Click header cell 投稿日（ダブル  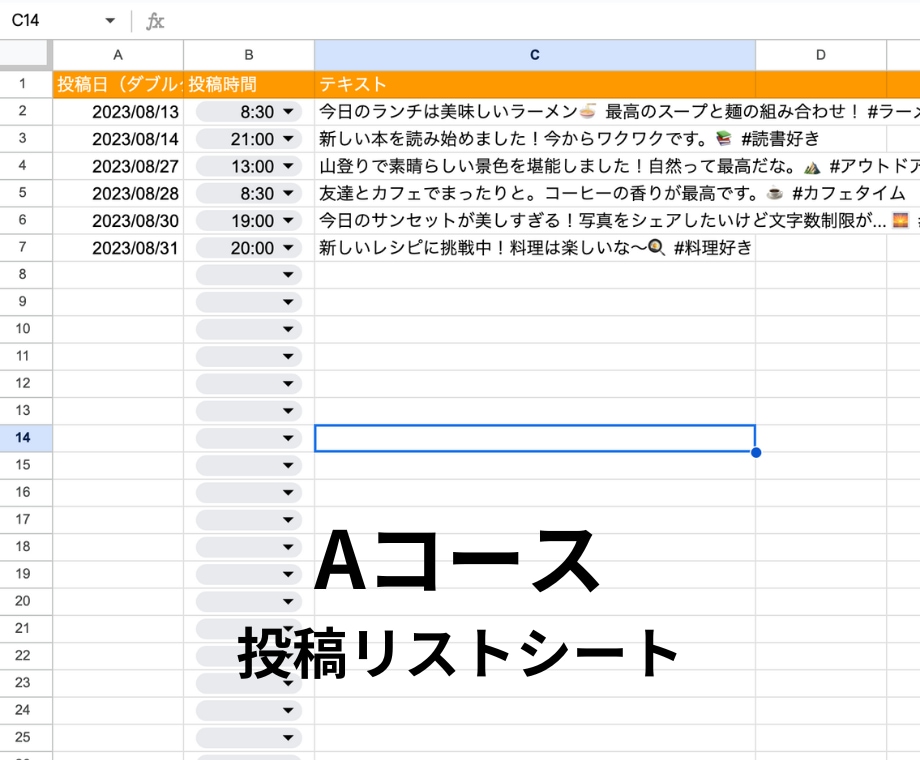[x=118, y=85]
